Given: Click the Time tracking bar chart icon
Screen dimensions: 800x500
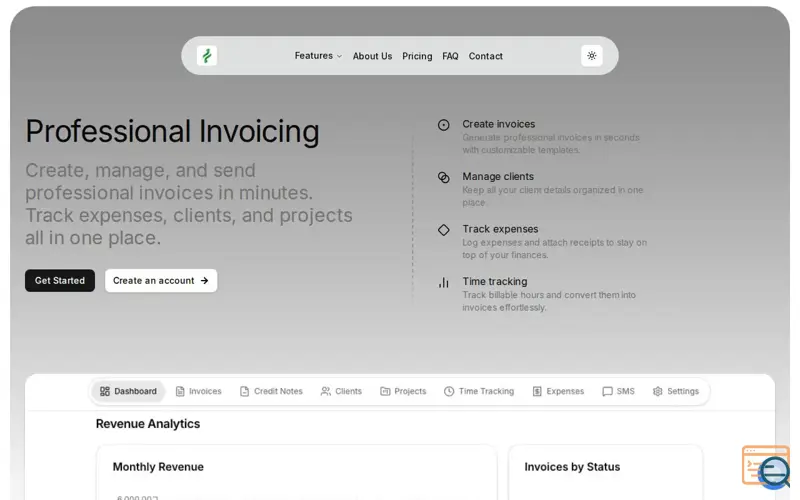Looking at the screenshot, I should click(443, 283).
